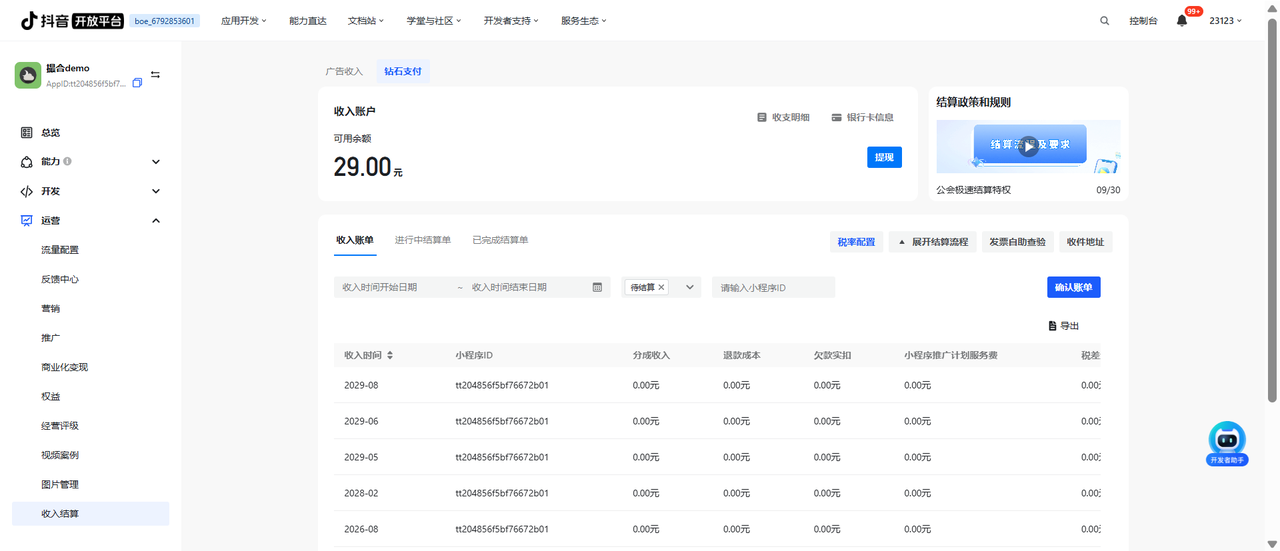Copy the AppID using copy icon
This screenshot has height=551, width=1280.
point(137,83)
